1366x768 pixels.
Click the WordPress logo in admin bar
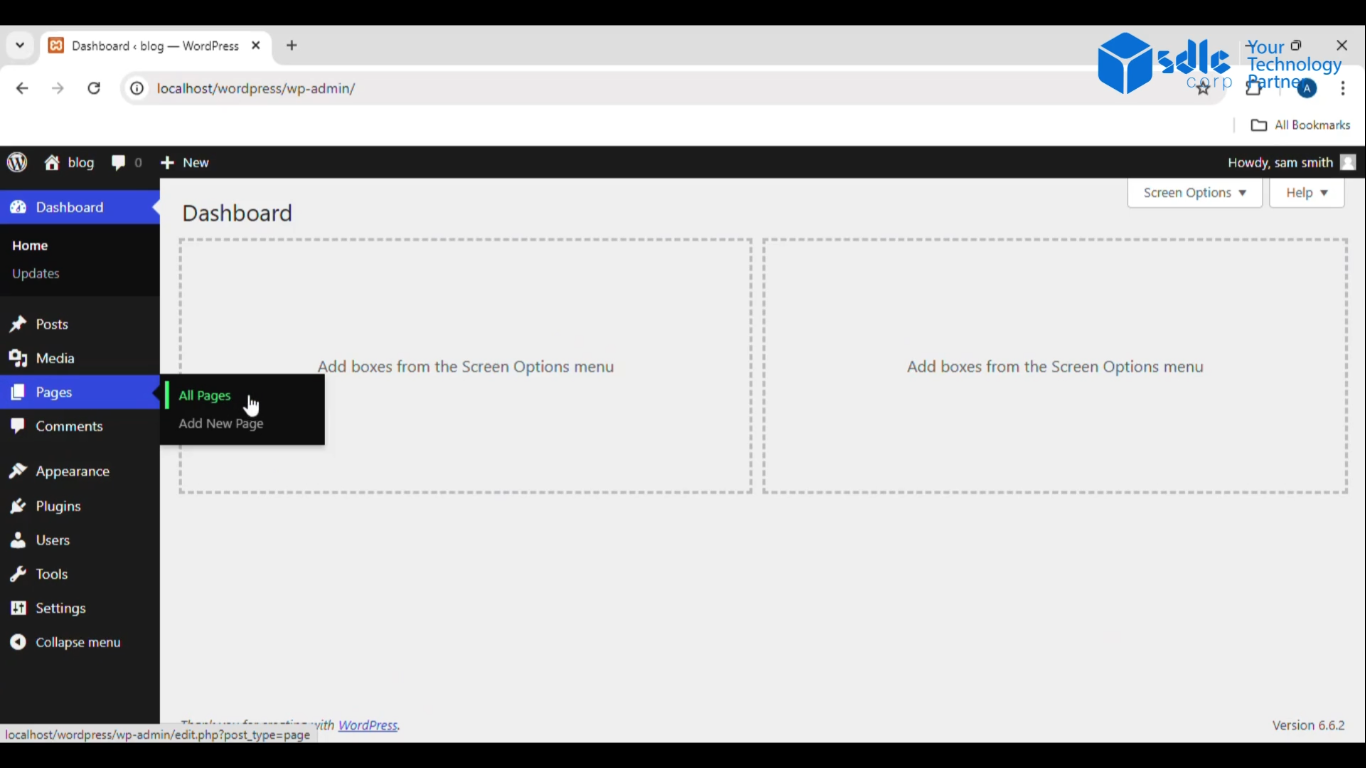pyautogui.click(x=17, y=162)
